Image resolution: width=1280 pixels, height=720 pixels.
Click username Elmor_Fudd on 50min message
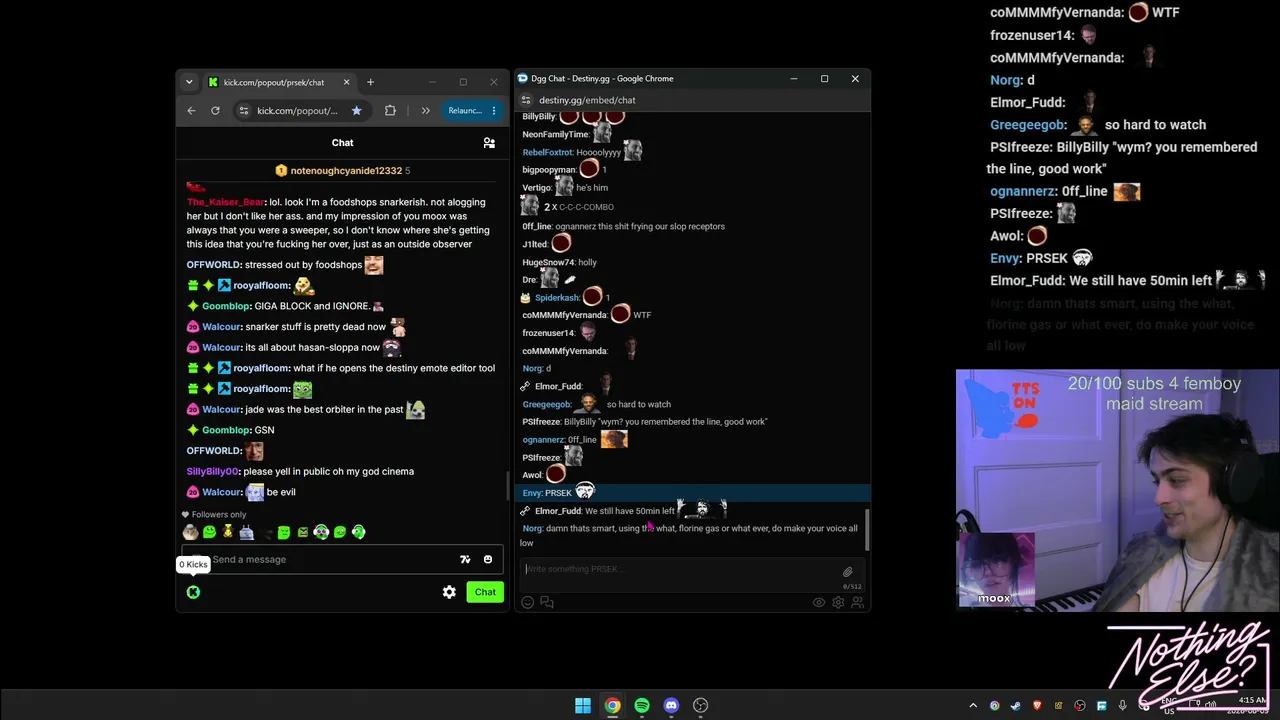(x=558, y=511)
